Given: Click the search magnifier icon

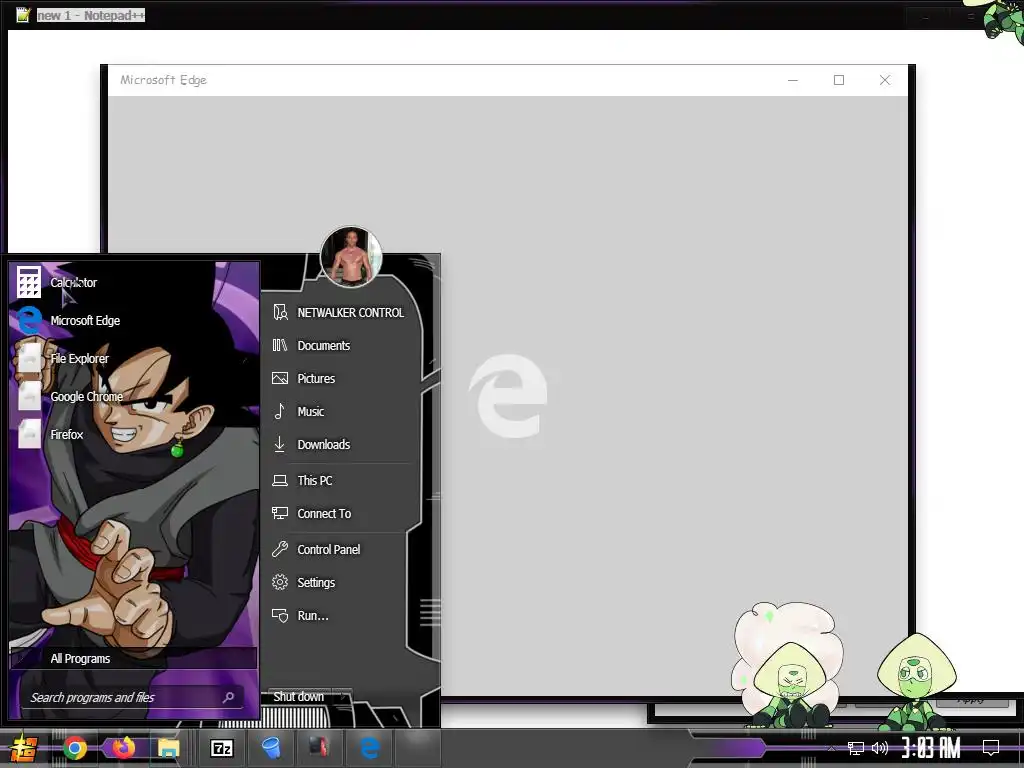Looking at the screenshot, I should [229, 697].
